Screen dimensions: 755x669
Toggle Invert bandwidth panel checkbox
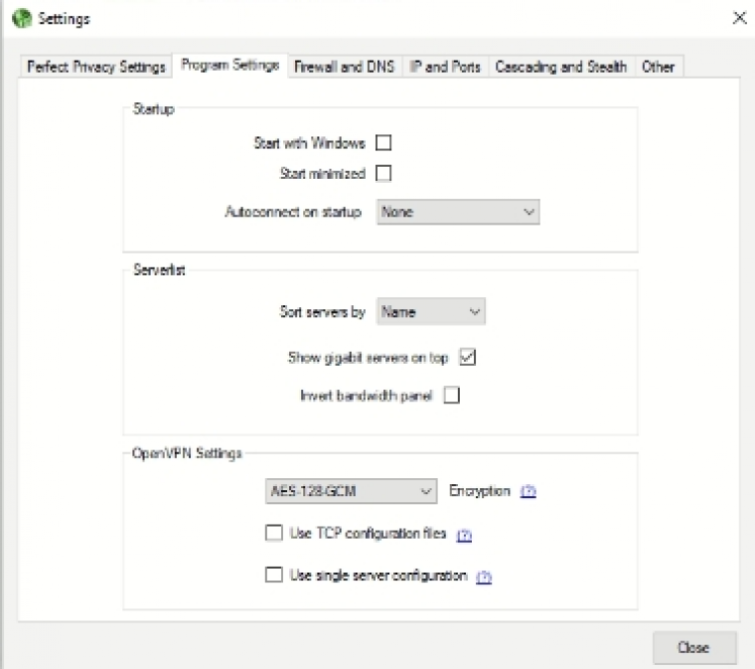452,395
